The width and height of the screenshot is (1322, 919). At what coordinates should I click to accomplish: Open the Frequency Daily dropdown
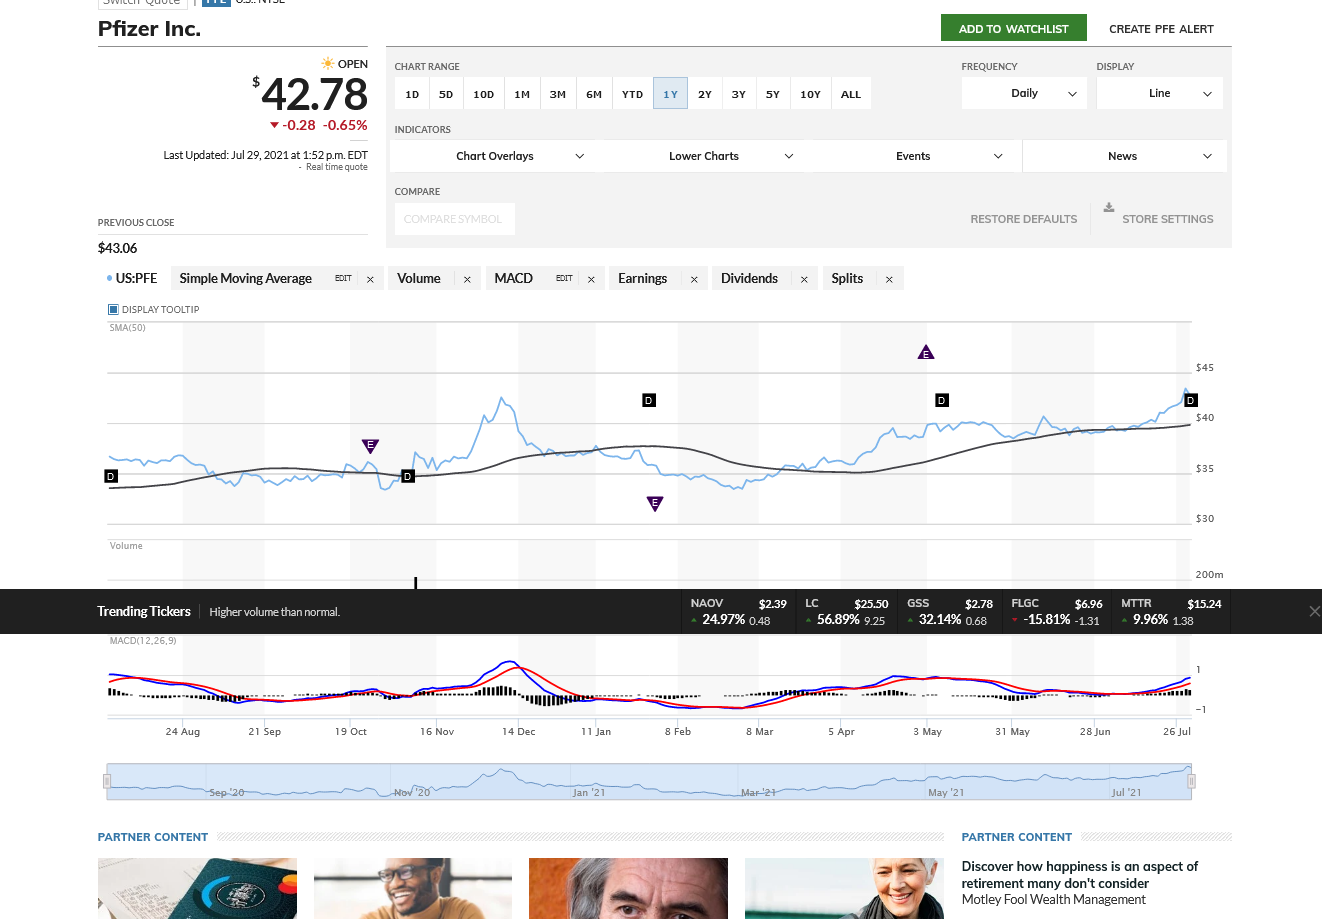click(1024, 93)
